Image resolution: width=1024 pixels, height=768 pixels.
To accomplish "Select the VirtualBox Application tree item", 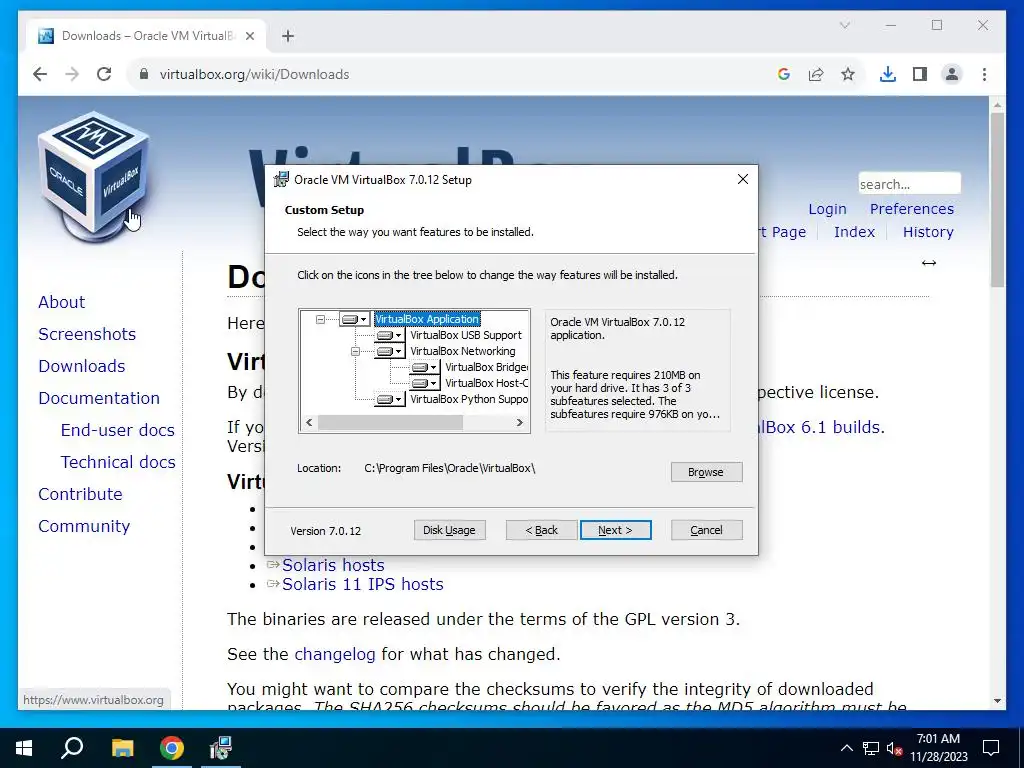I will click(x=427, y=319).
